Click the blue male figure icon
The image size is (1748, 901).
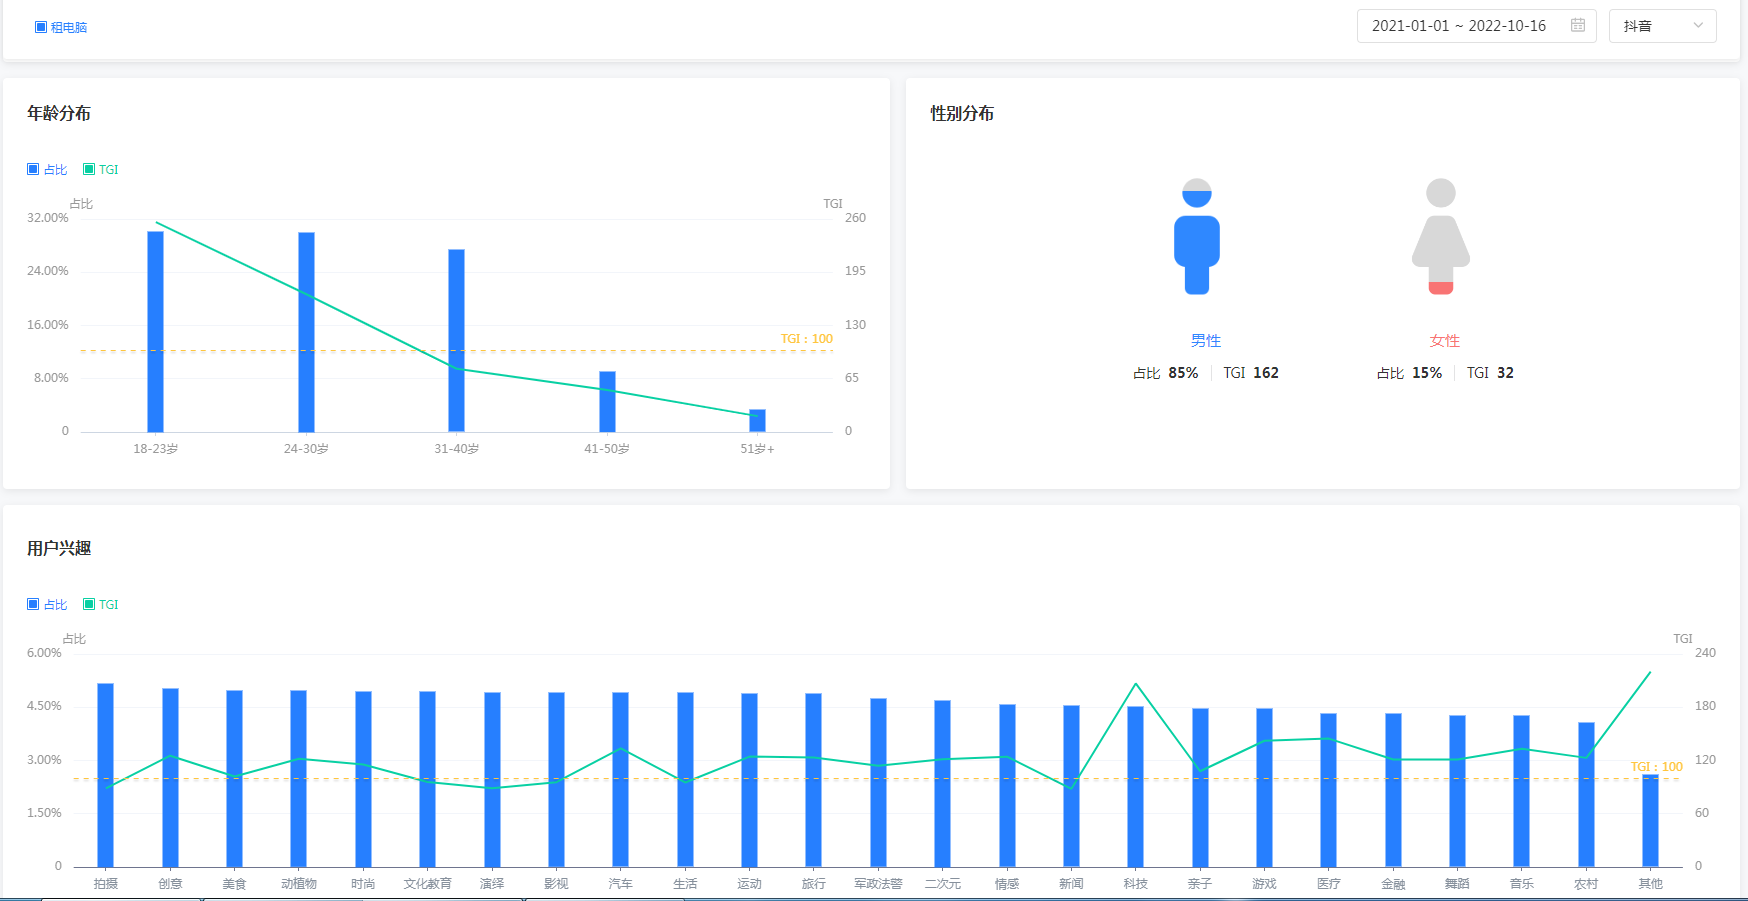point(1197,237)
